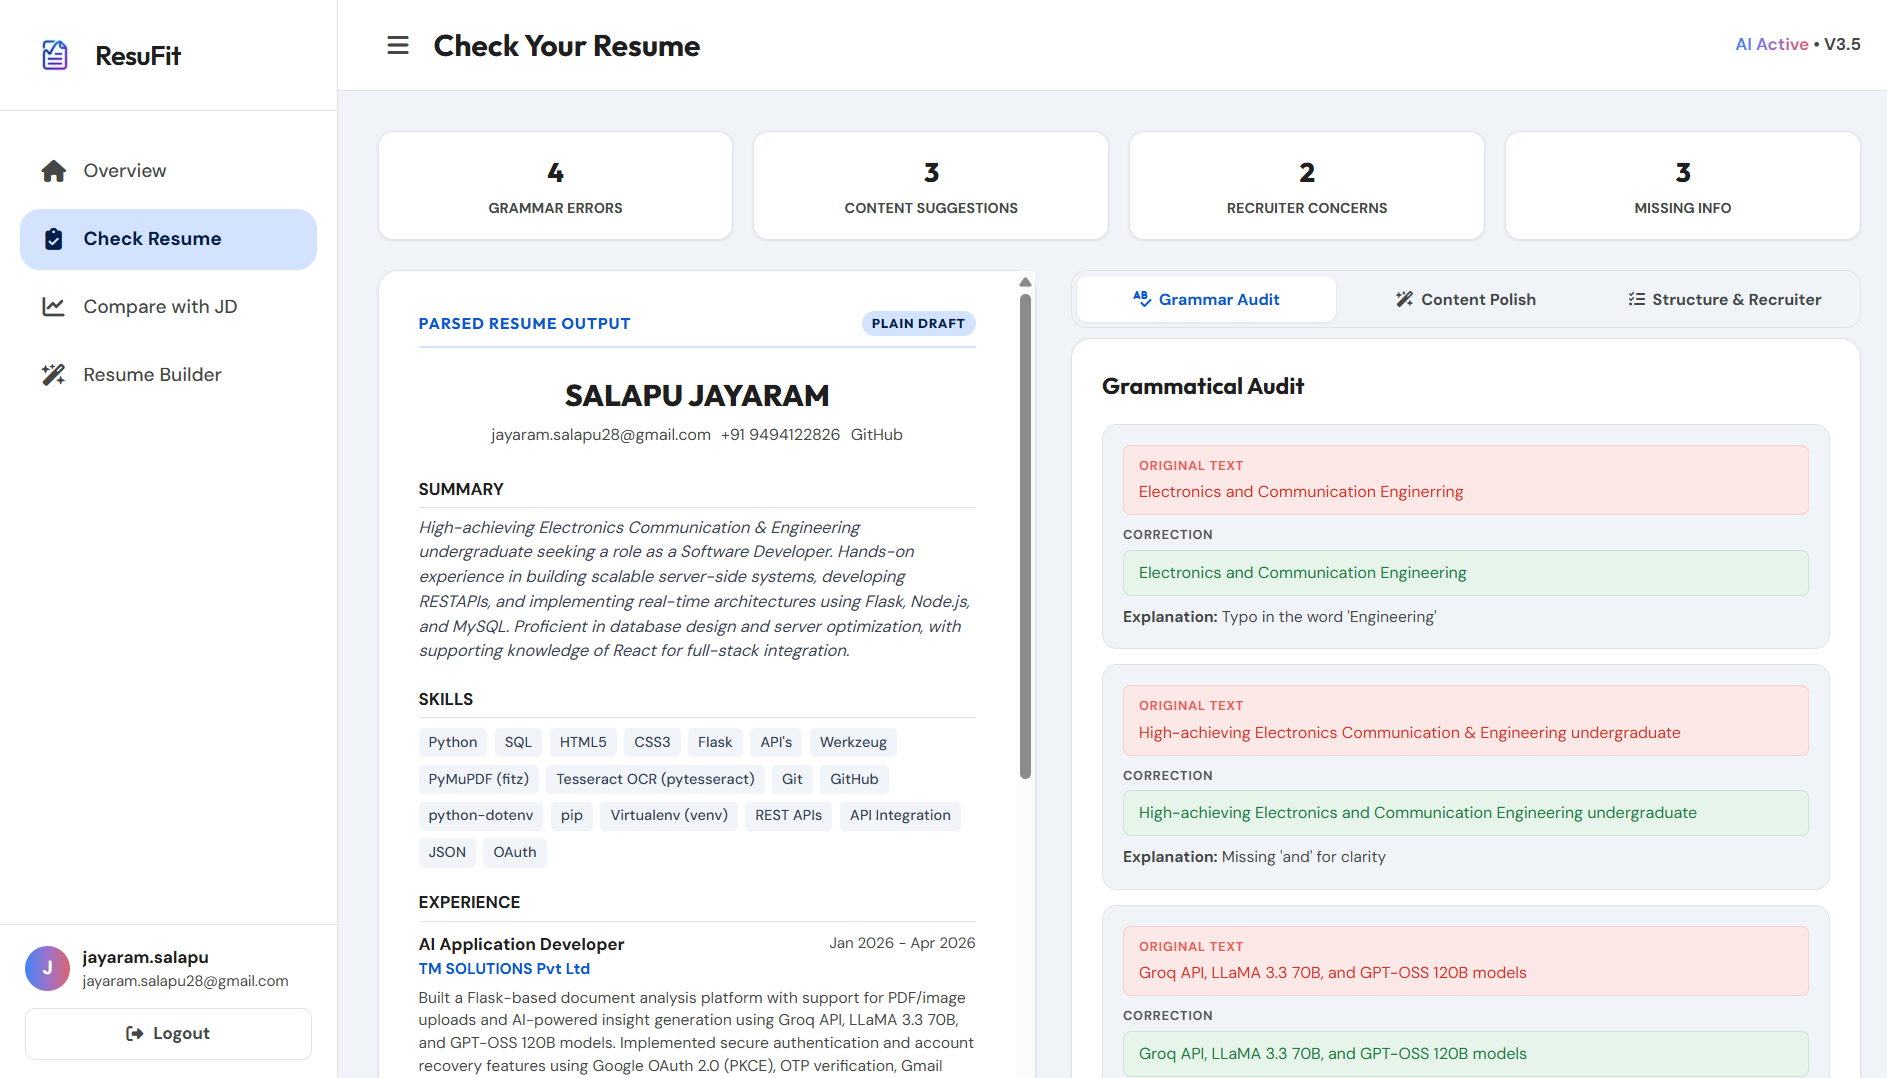This screenshot has height=1078, width=1887.
Task: Click the phone number +91 9494122826
Action: click(x=780, y=435)
